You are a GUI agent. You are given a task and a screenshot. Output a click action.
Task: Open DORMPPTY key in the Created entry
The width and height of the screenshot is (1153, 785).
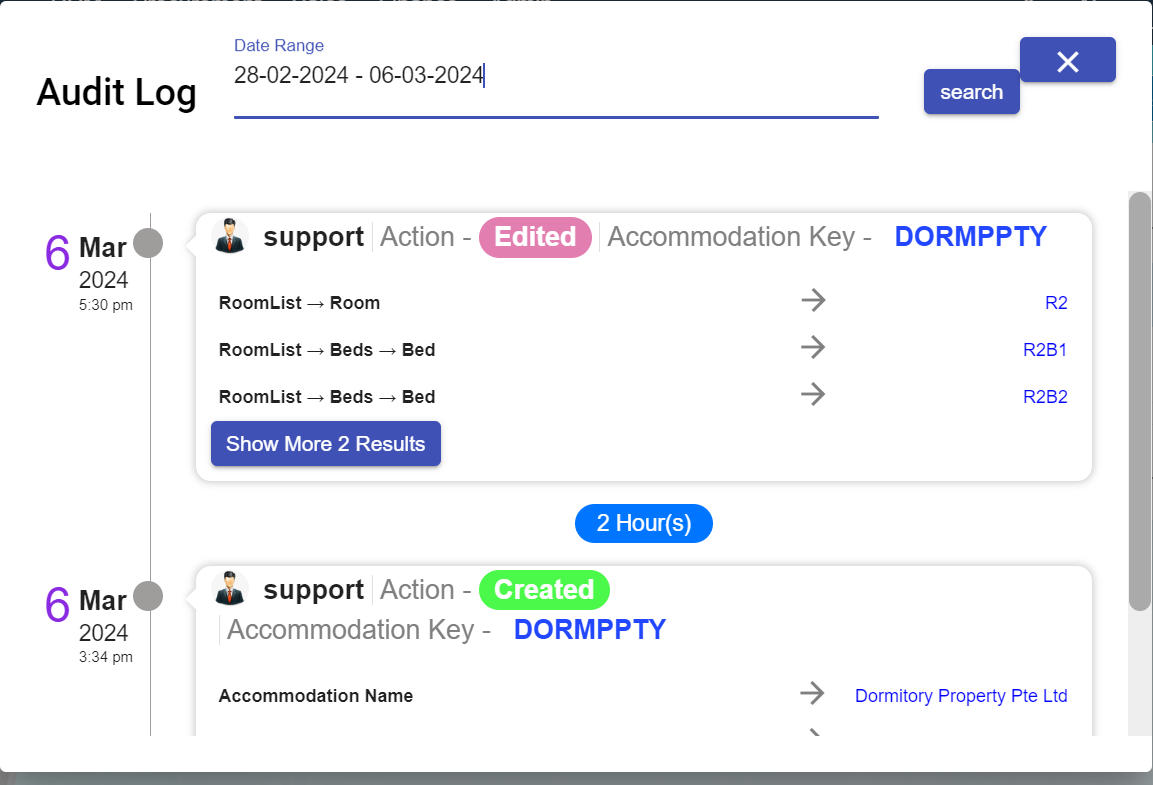pyautogui.click(x=589, y=630)
